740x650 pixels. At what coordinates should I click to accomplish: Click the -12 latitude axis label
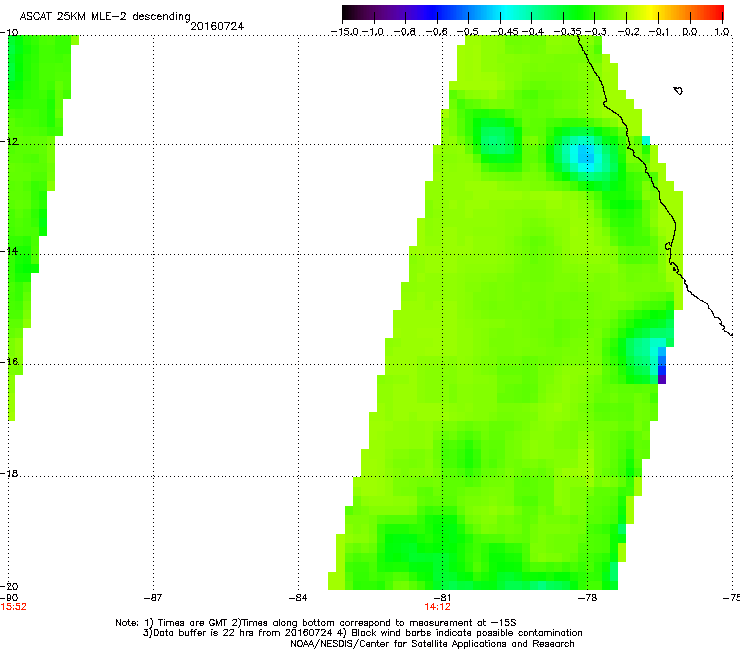(9, 142)
